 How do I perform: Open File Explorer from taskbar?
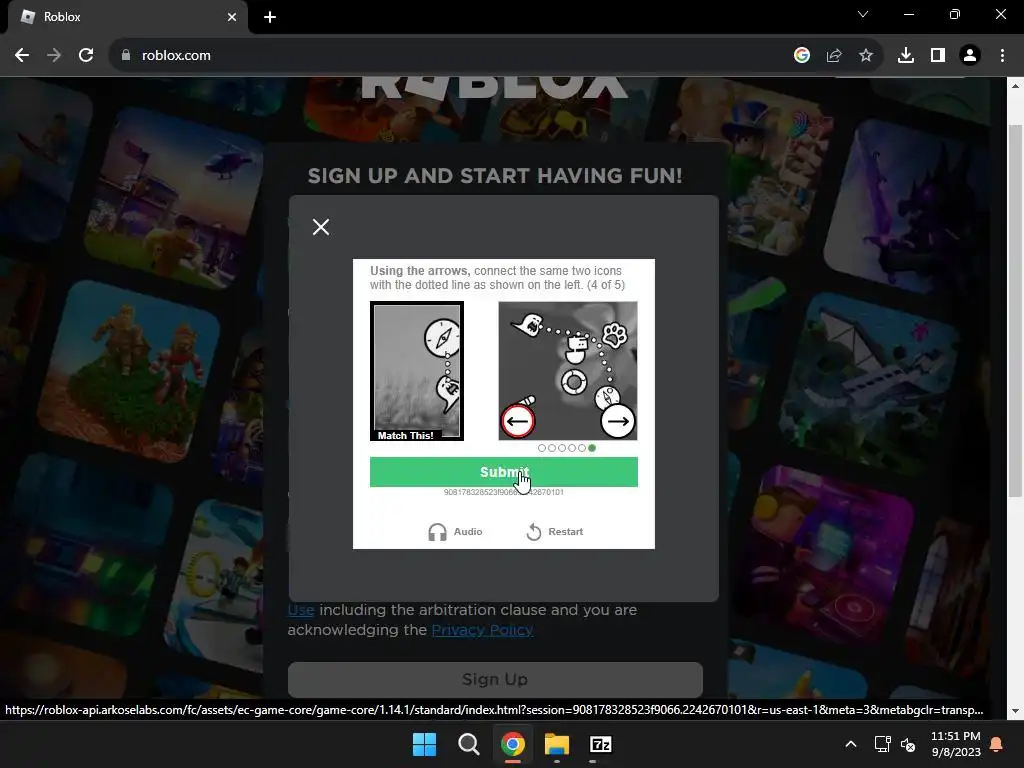(557, 744)
